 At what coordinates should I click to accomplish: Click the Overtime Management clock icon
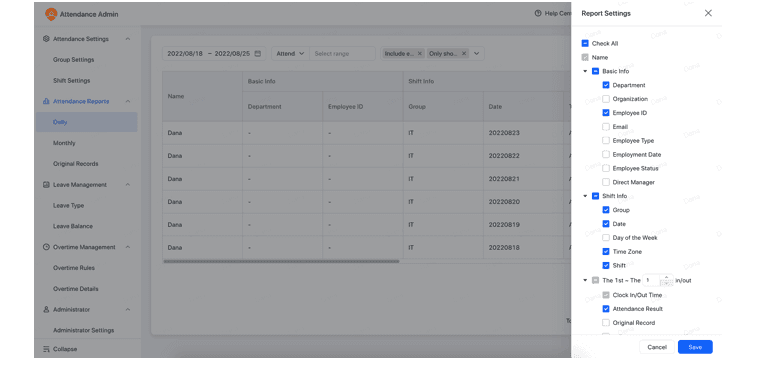tap(46, 247)
